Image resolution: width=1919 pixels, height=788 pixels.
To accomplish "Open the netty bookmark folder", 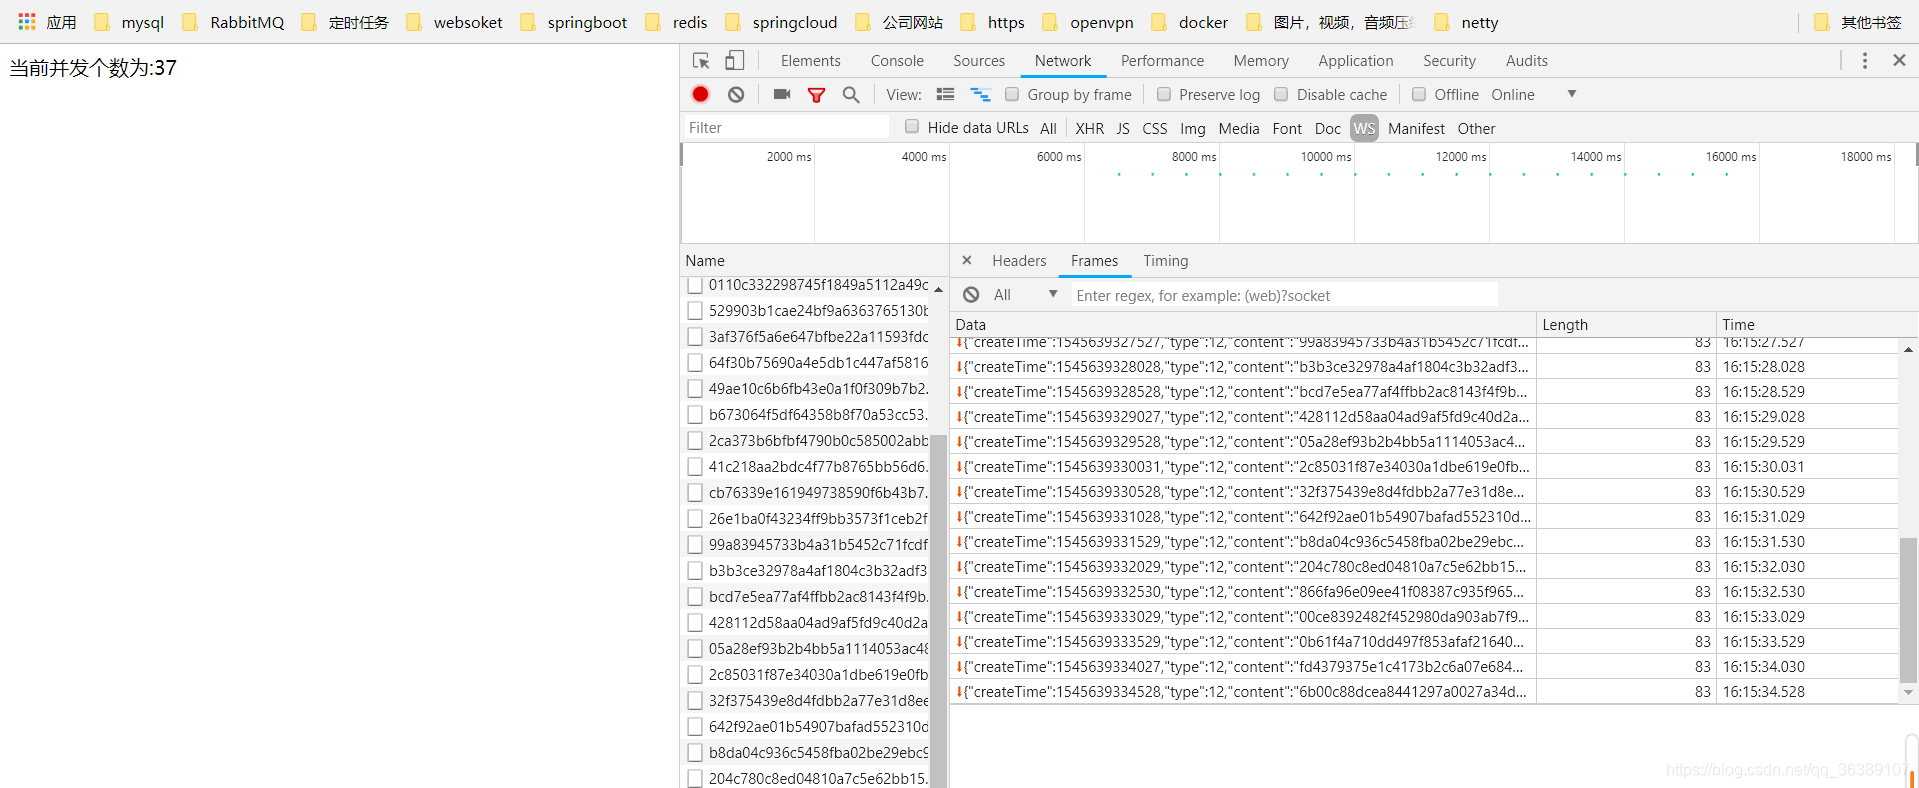I will click(1466, 22).
